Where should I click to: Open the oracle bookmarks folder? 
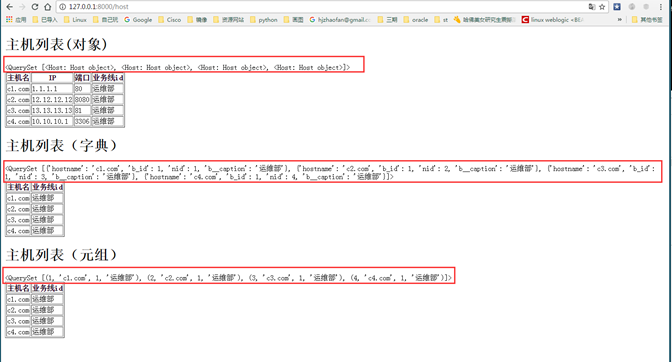tap(416, 20)
